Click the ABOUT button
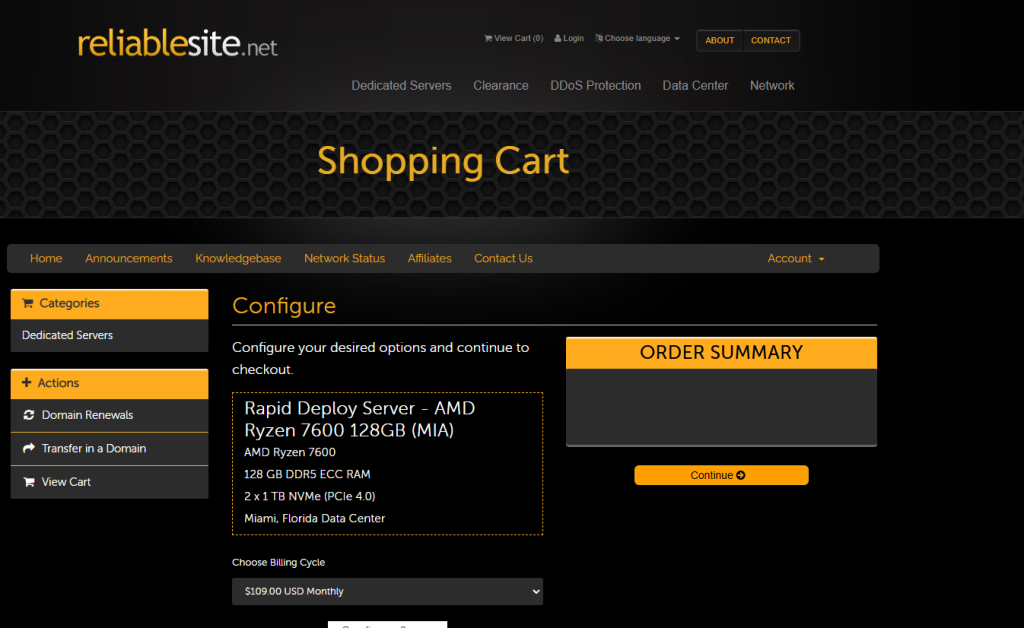The width and height of the screenshot is (1024, 628). tap(720, 40)
